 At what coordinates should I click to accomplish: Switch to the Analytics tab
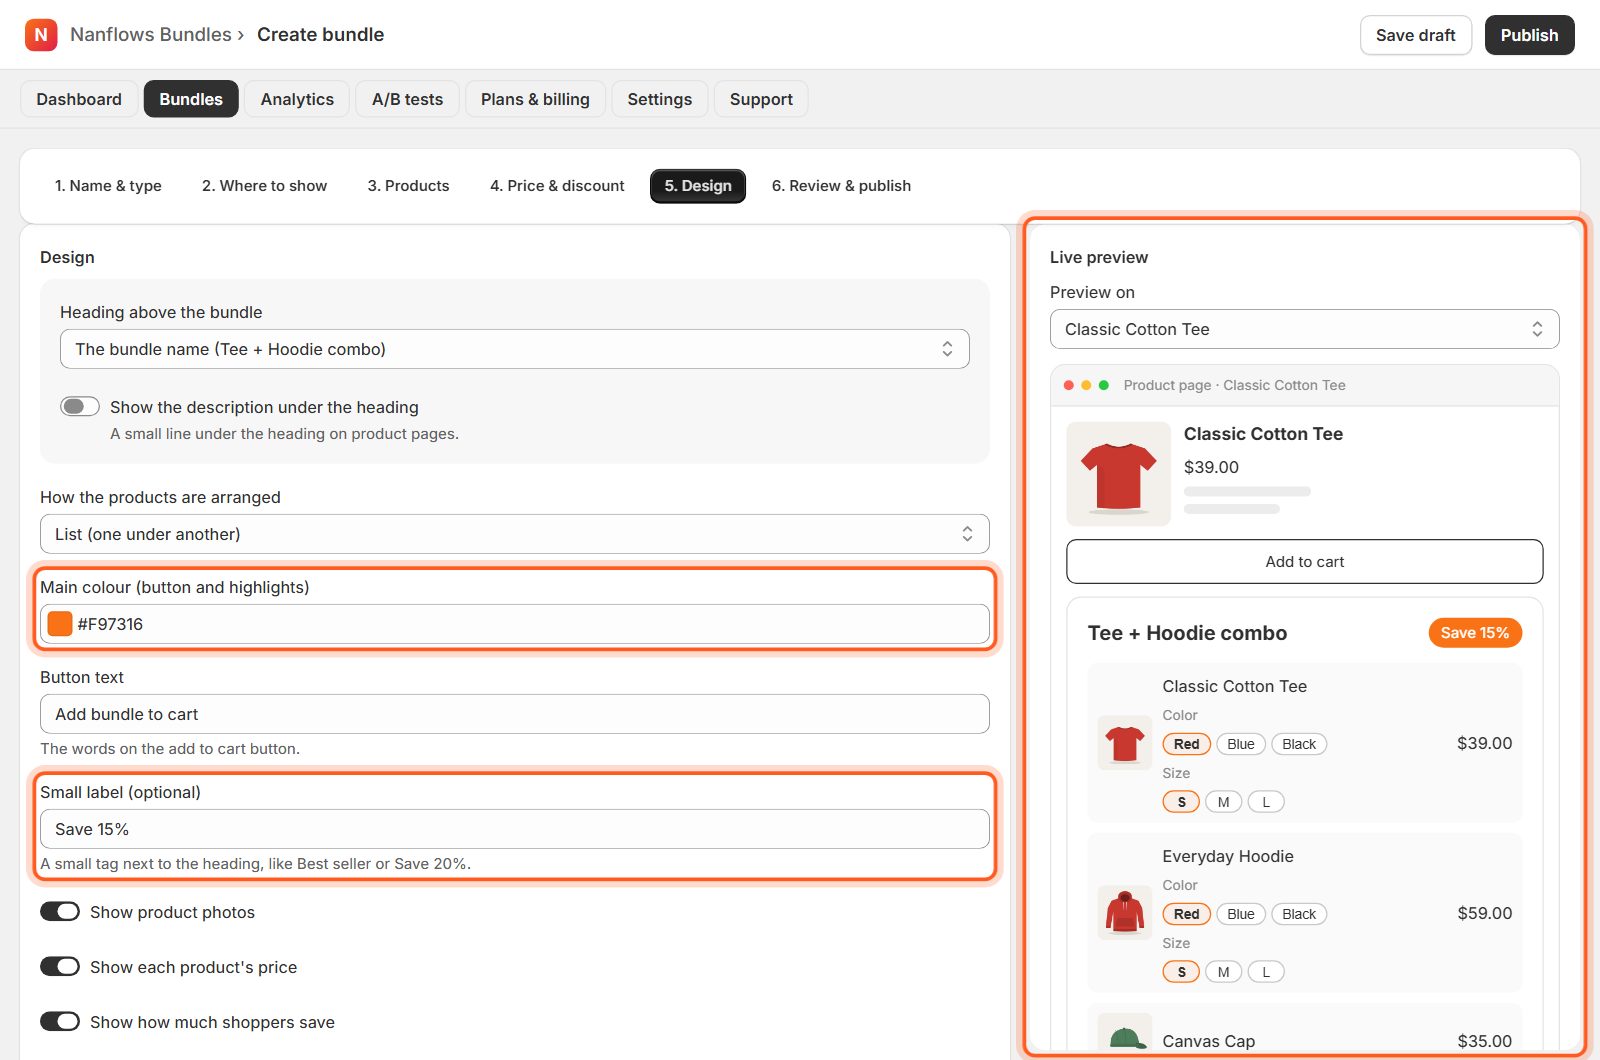click(x=297, y=99)
